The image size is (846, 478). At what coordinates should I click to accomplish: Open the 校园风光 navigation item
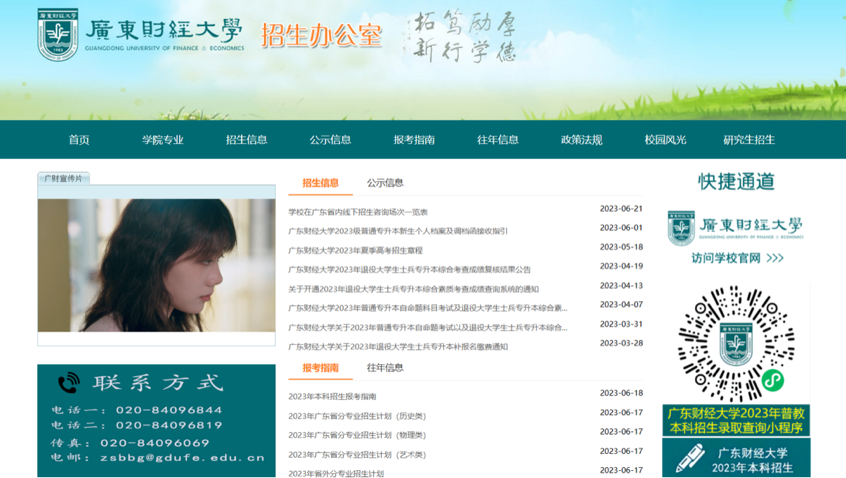click(665, 140)
